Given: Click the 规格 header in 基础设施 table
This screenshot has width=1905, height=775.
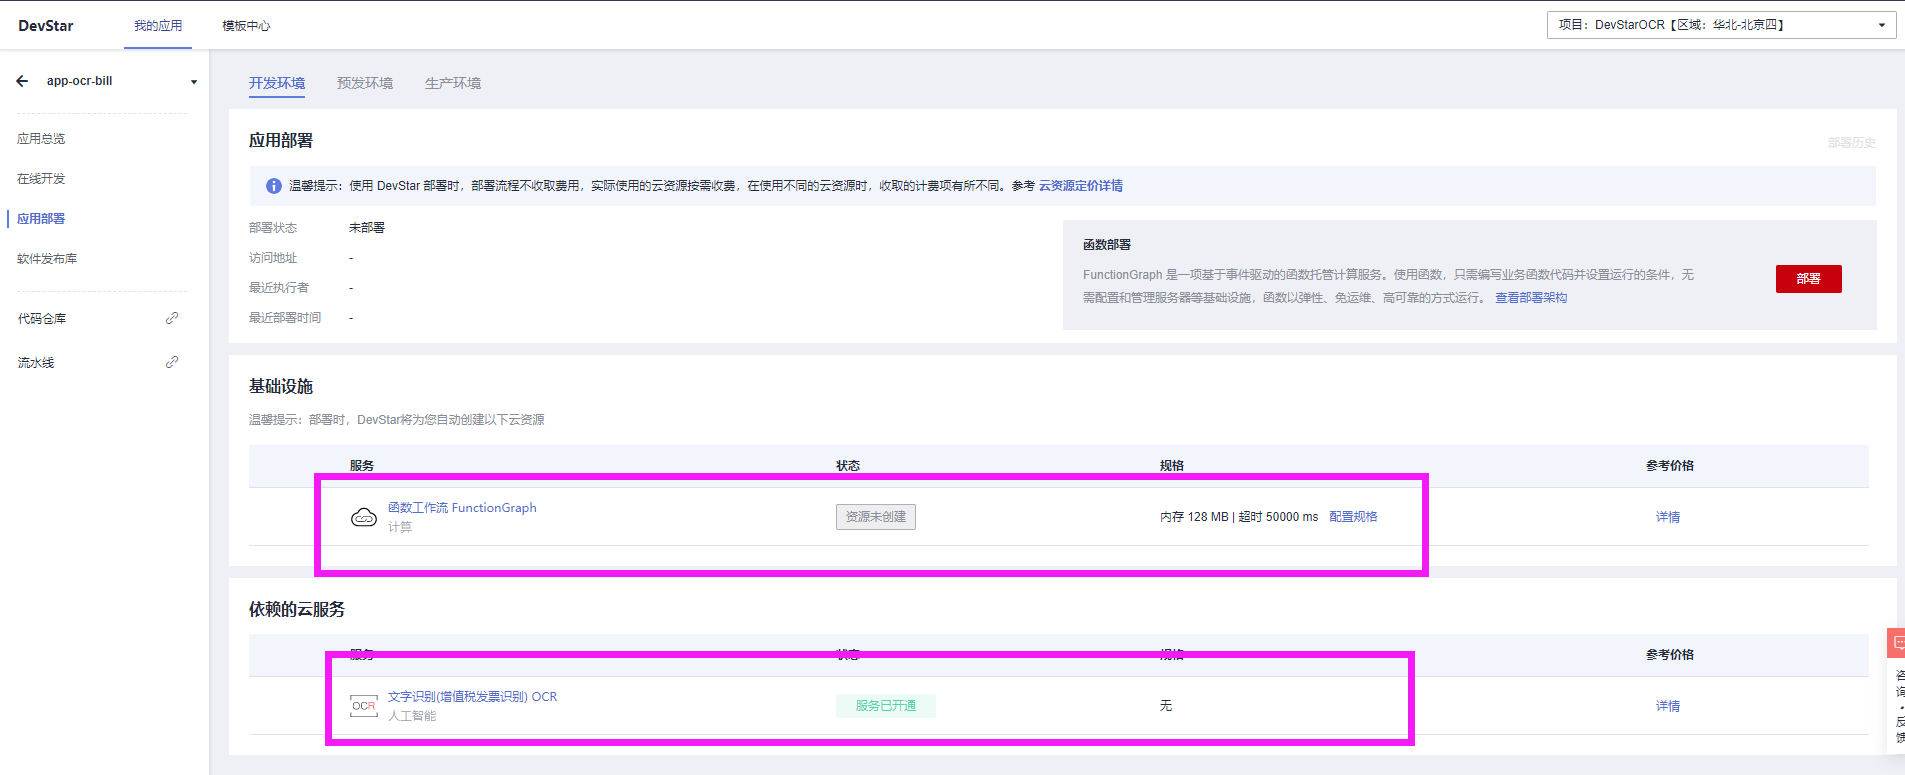Looking at the screenshot, I should [x=1172, y=466].
